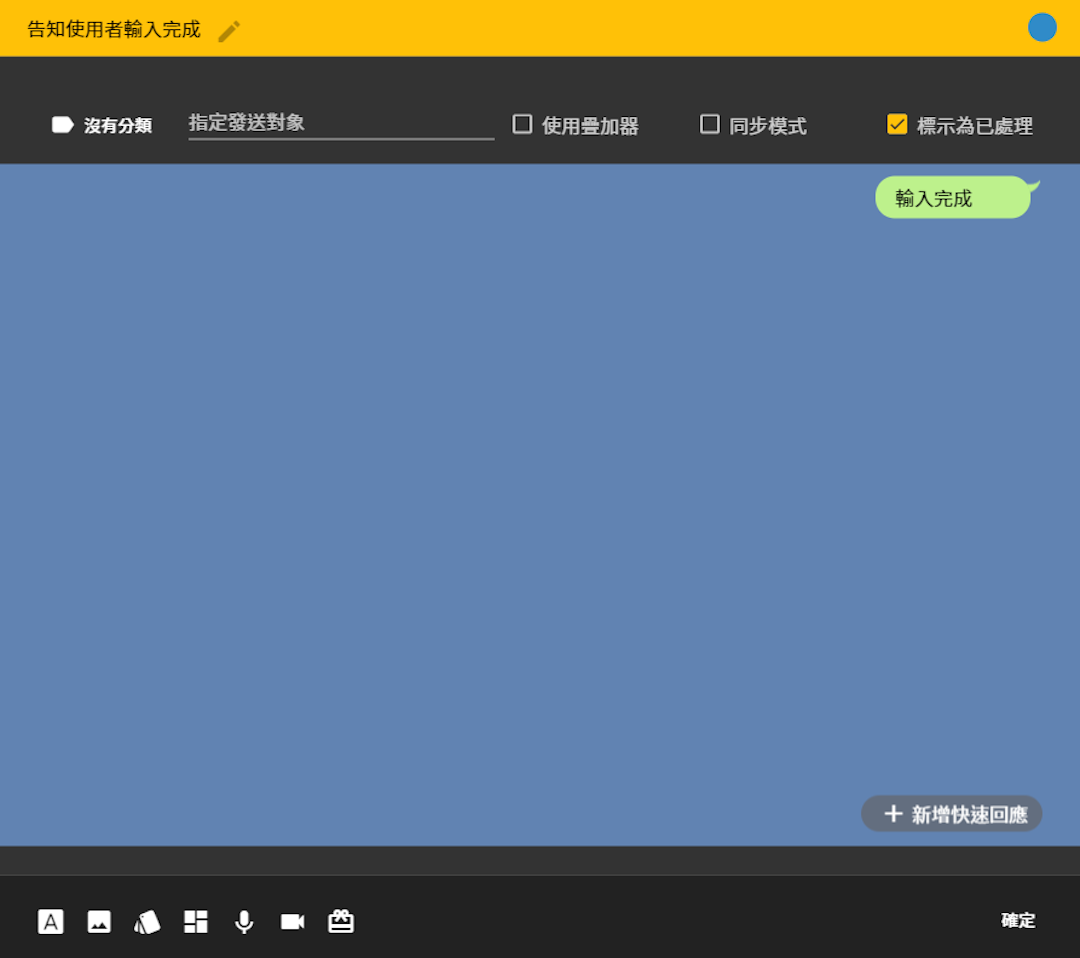1080x958 pixels.
Task: Enable the 同步模式 checkbox
Action: pos(709,124)
